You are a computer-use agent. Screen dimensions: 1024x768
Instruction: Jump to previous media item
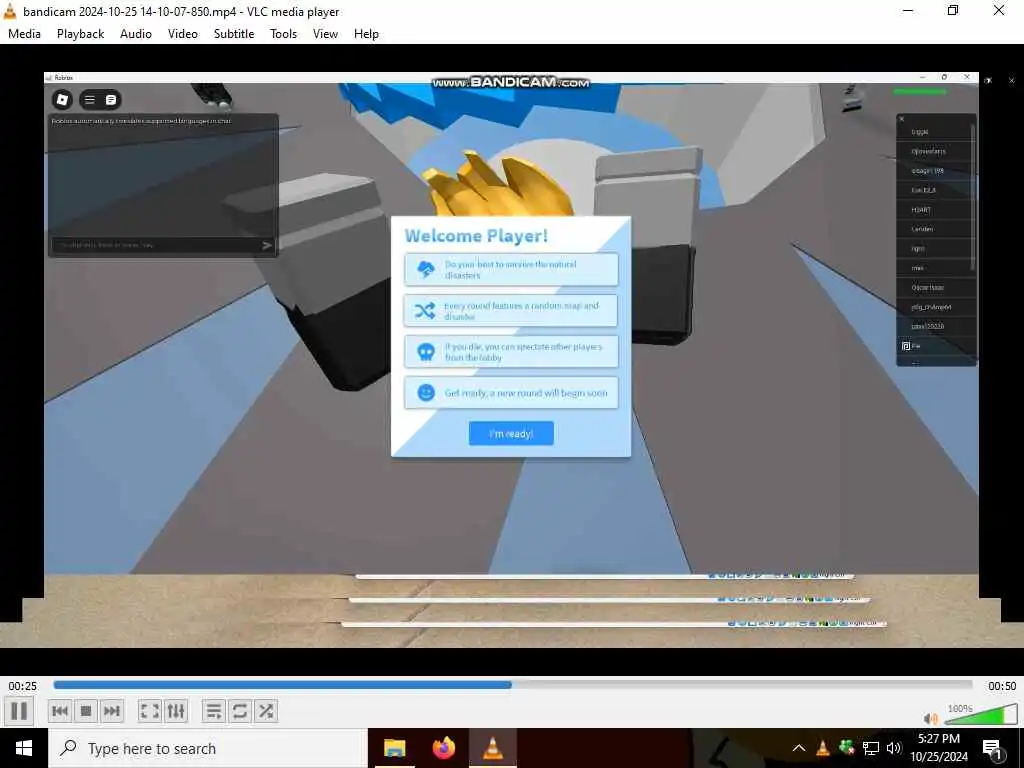point(60,711)
